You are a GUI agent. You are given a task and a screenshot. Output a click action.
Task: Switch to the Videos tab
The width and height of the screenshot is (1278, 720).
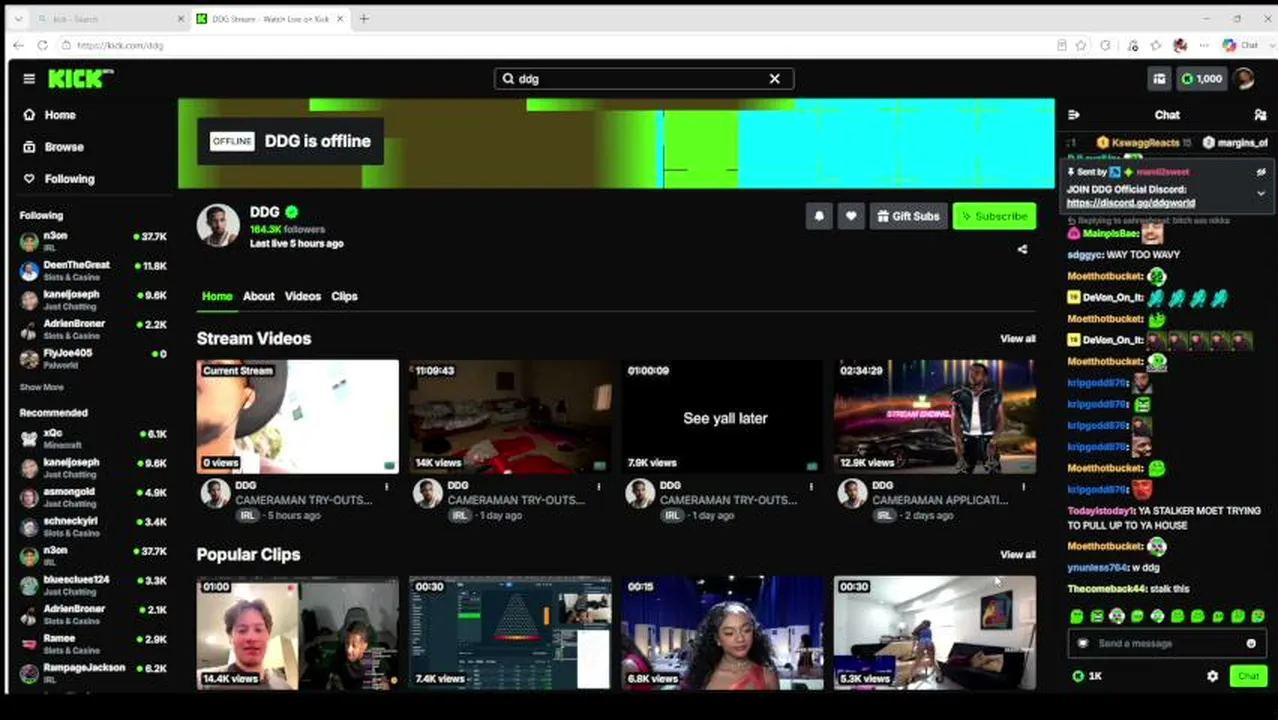point(303,296)
